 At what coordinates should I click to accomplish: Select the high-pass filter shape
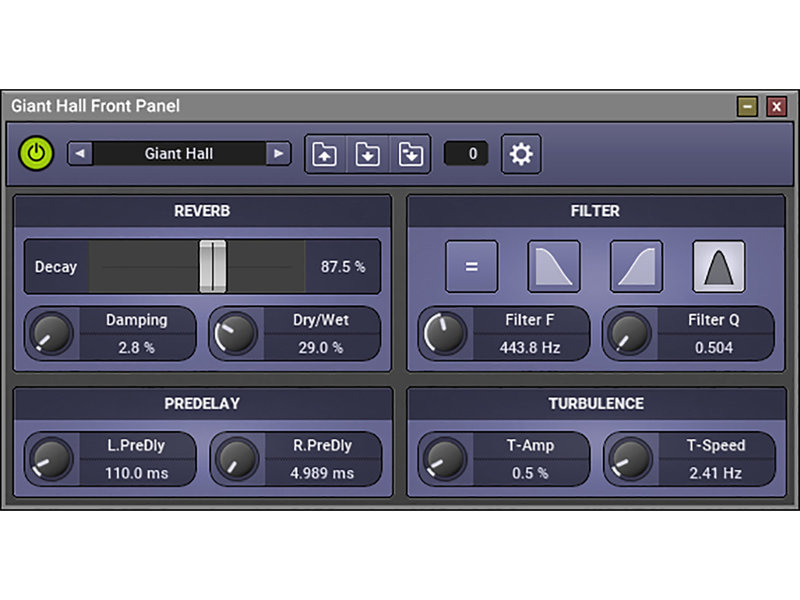point(636,267)
